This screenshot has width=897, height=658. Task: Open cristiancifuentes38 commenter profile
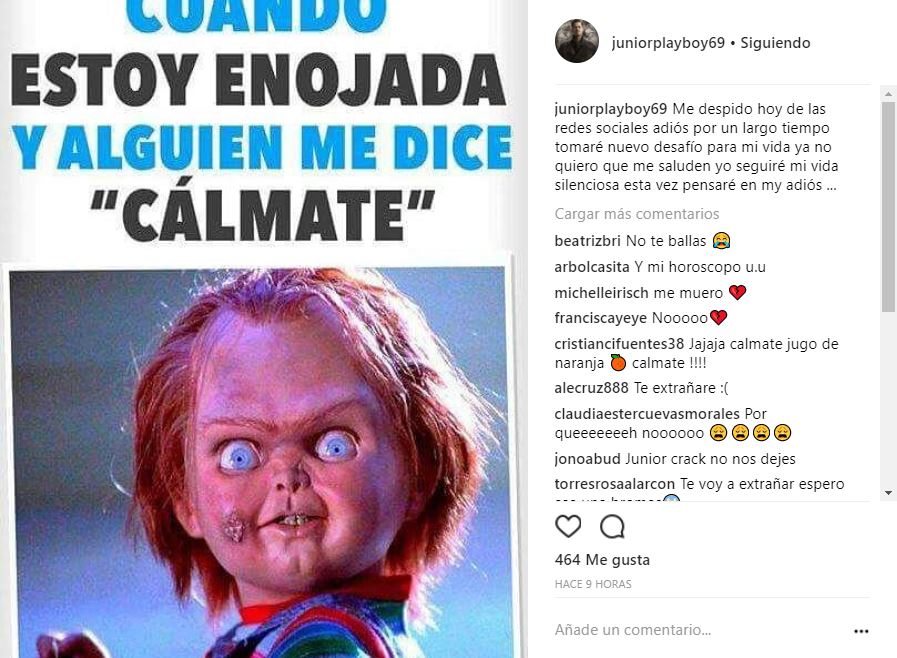coord(619,344)
